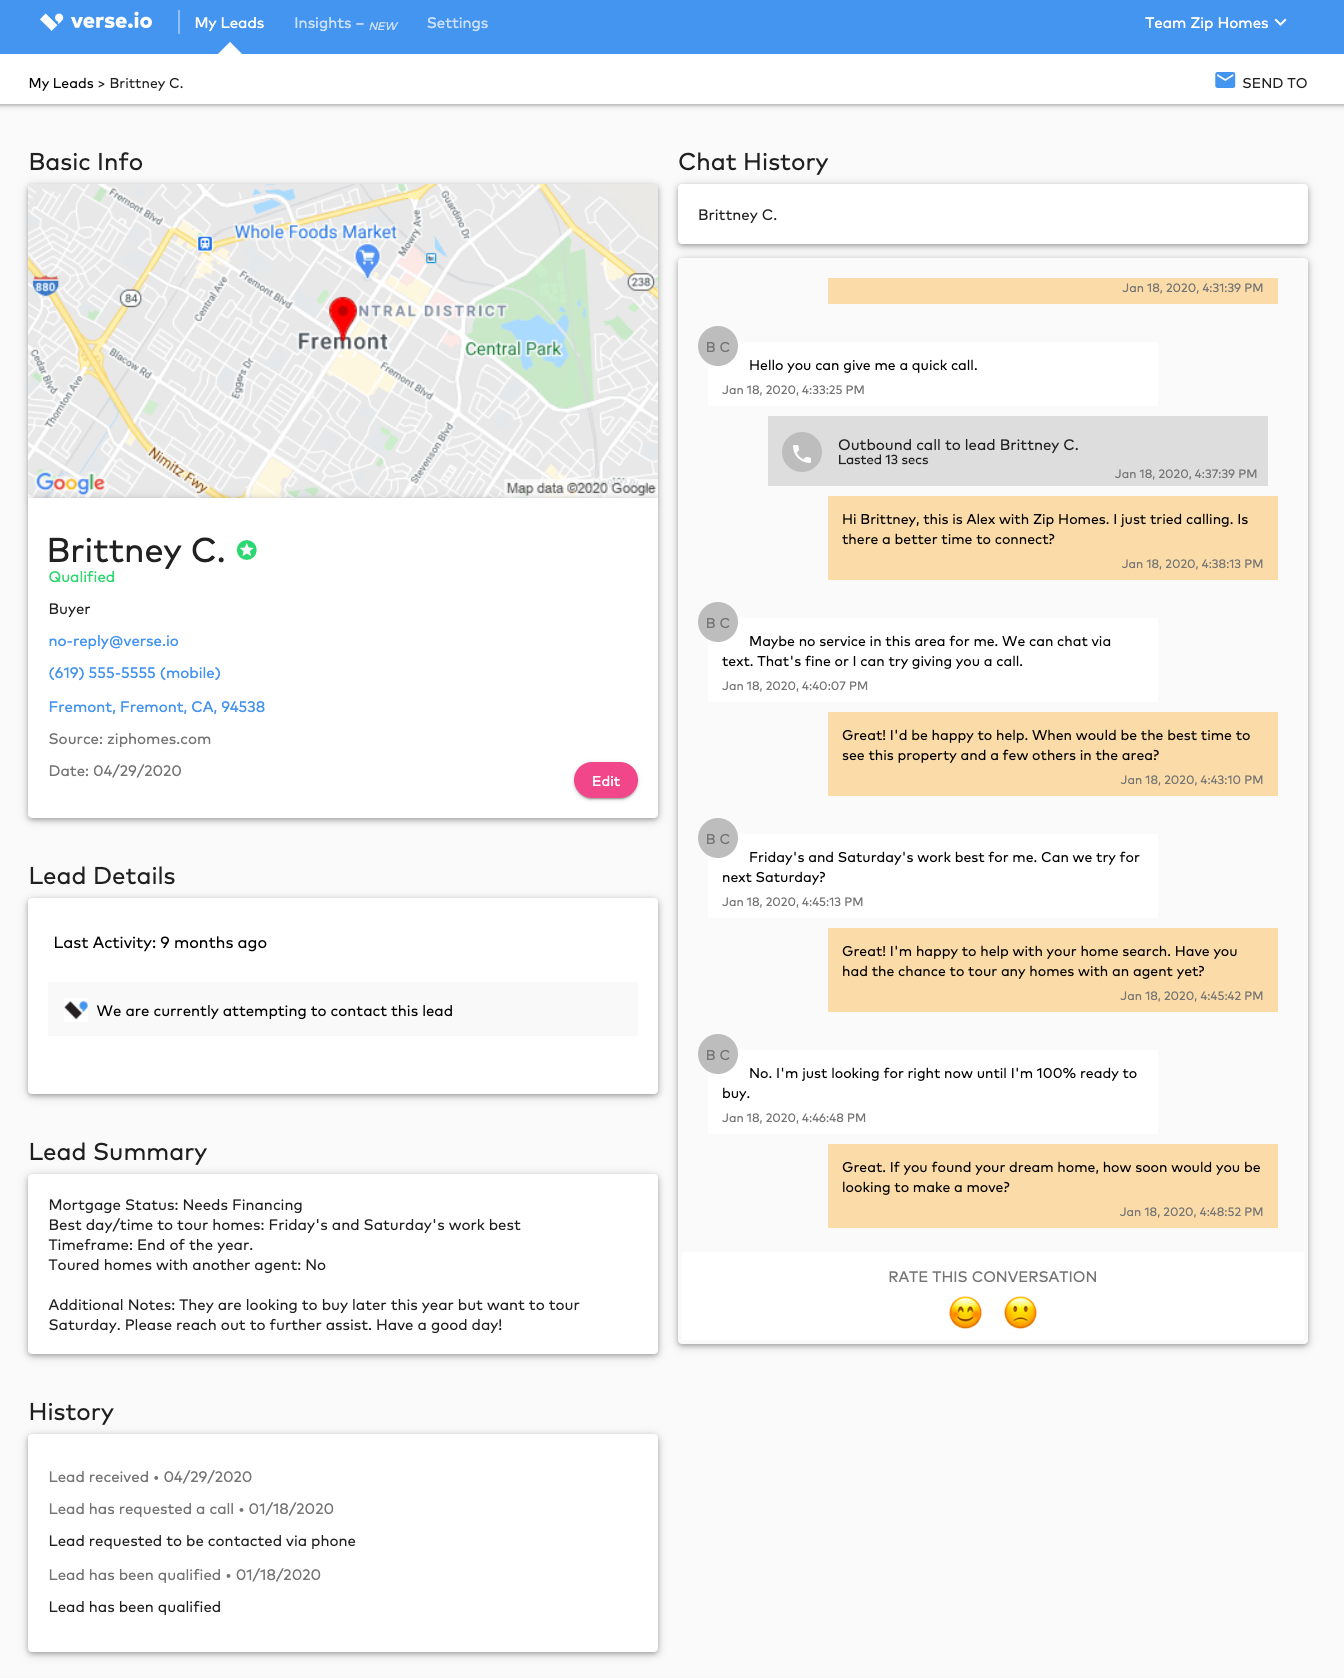Rate conversation with happy smiley face
Viewport: 1344px width, 1678px height.
(x=965, y=1312)
